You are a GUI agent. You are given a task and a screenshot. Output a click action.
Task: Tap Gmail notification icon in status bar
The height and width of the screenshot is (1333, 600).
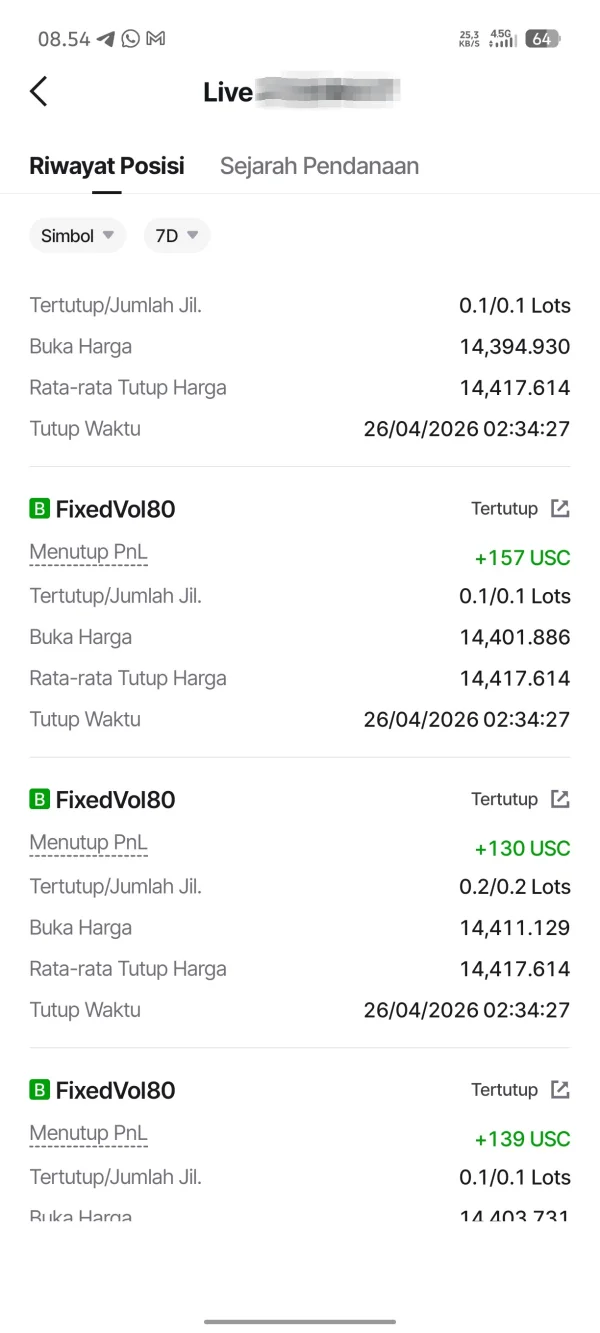pyautogui.click(x=155, y=39)
